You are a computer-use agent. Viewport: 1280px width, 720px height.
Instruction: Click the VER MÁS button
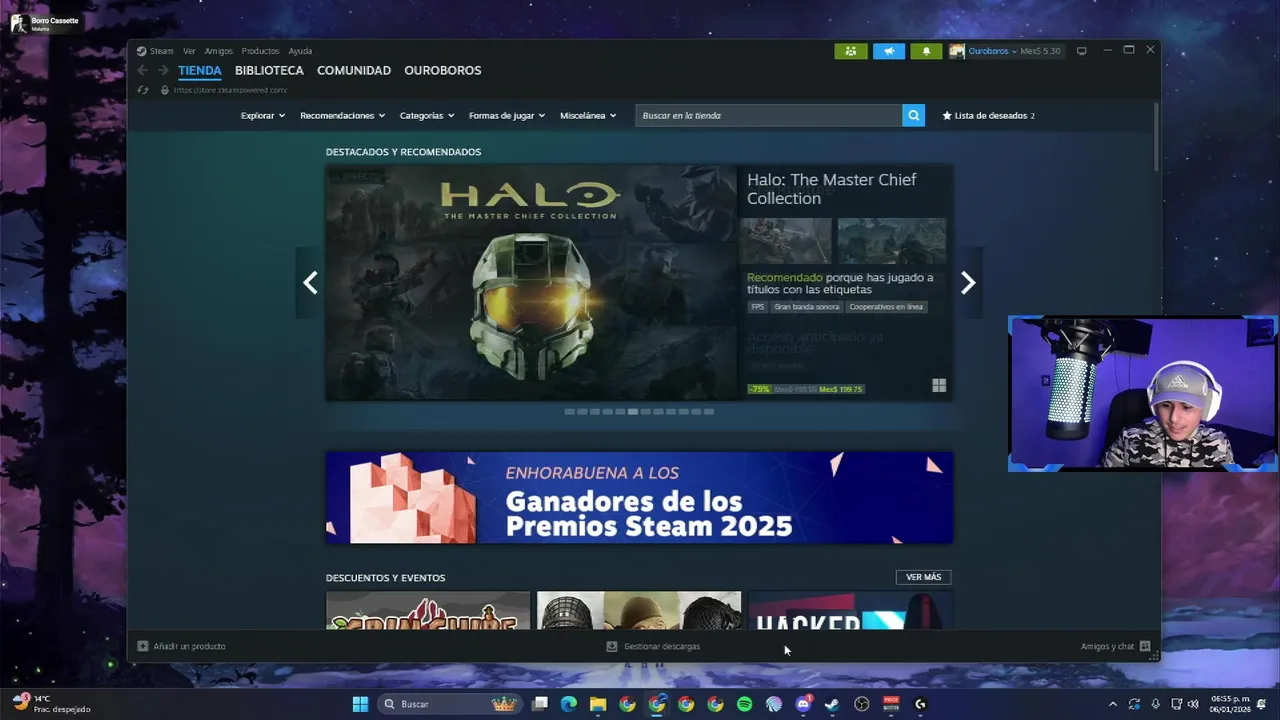[x=923, y=577]
